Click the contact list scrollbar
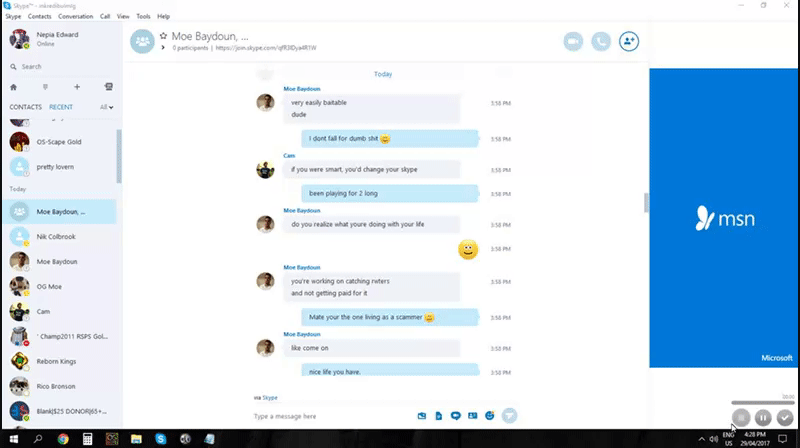This screenshot has height=448, width=800. tap(119, 156)
